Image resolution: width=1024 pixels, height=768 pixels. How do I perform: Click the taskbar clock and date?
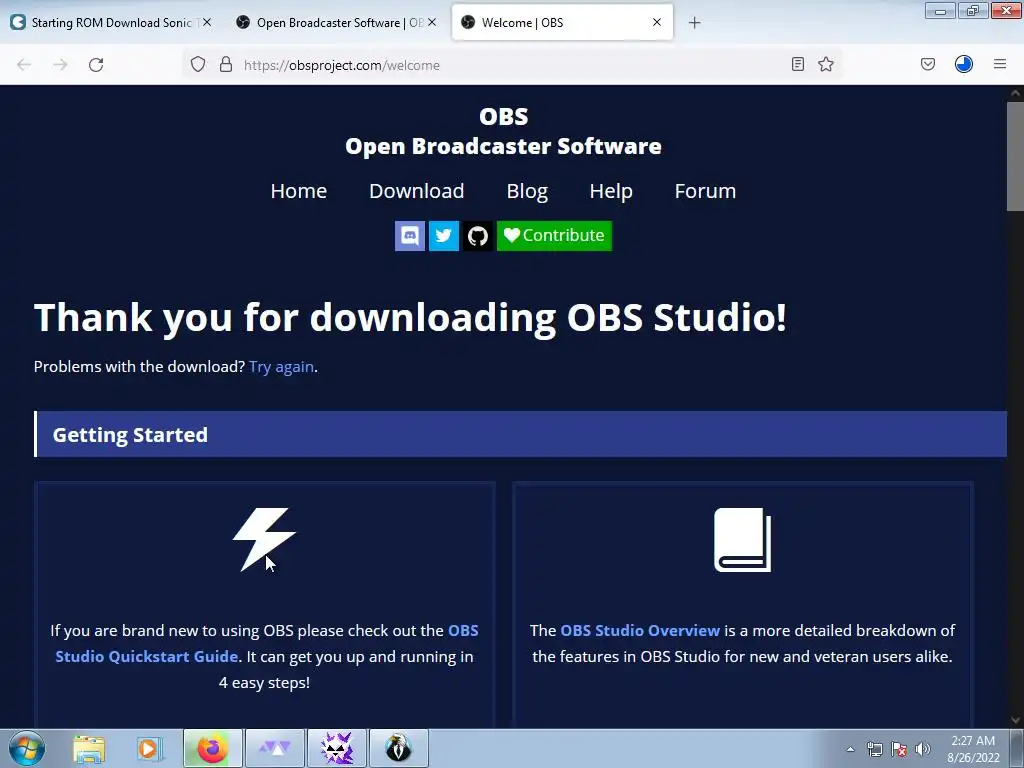pyautogui.click(x=973, y=749)
